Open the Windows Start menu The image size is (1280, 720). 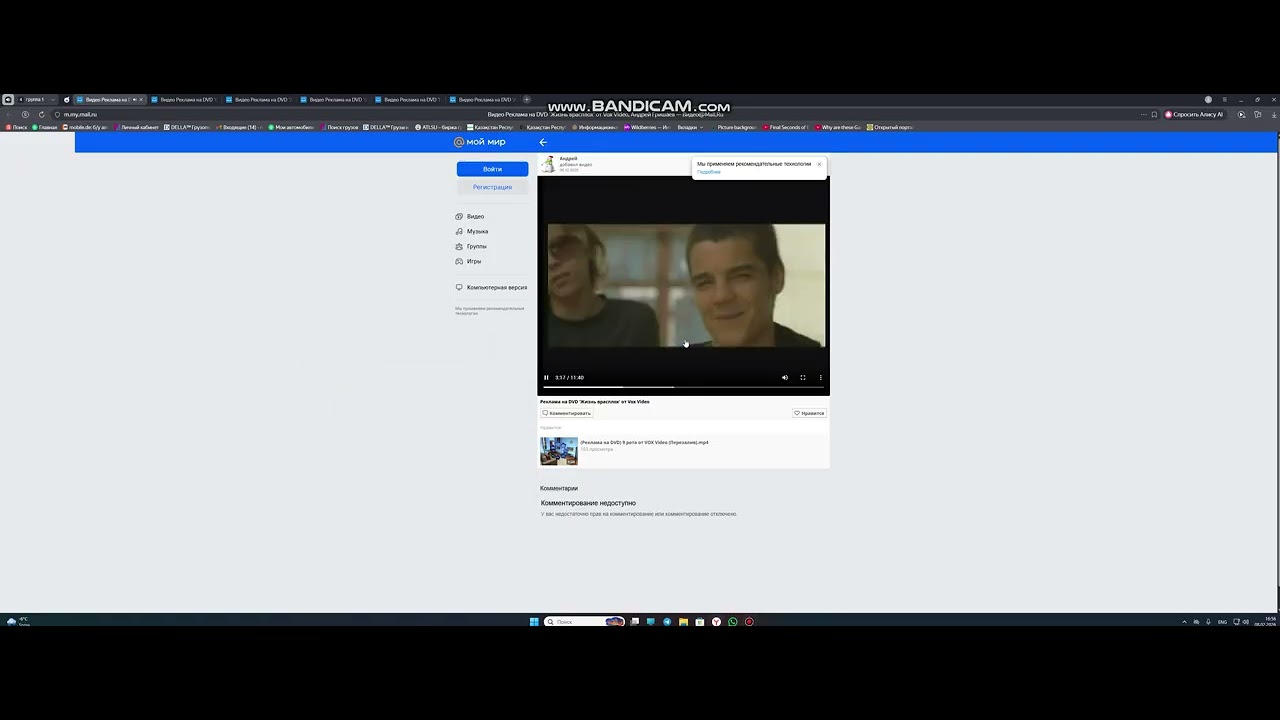(534, 622)
